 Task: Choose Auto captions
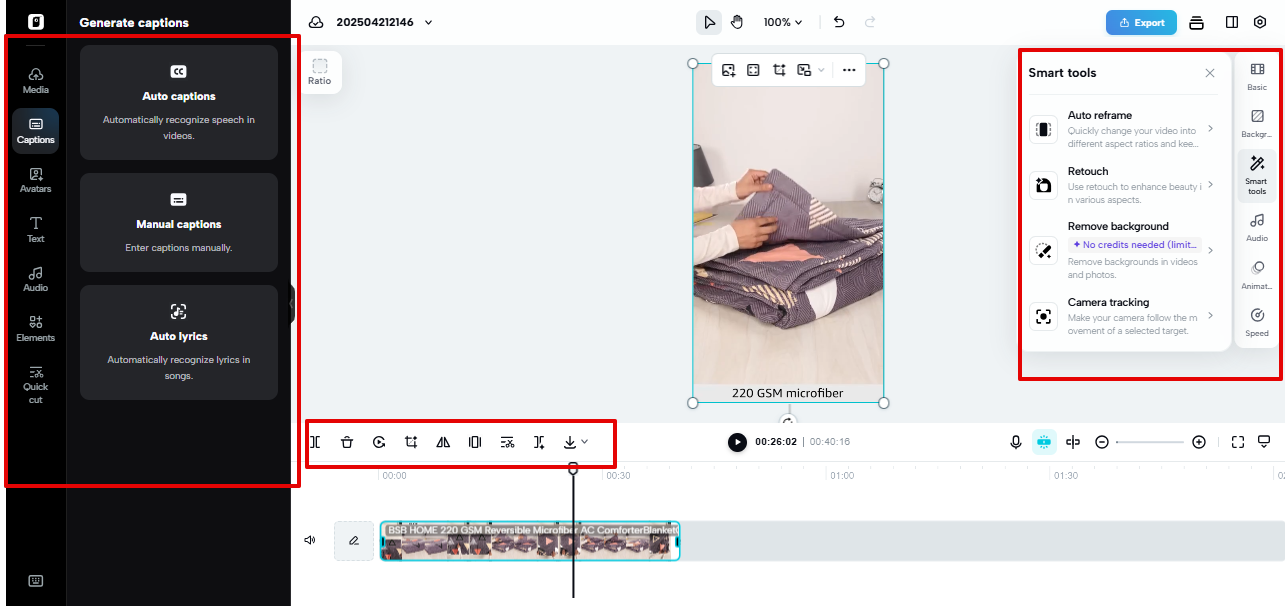tap(179, 102)
